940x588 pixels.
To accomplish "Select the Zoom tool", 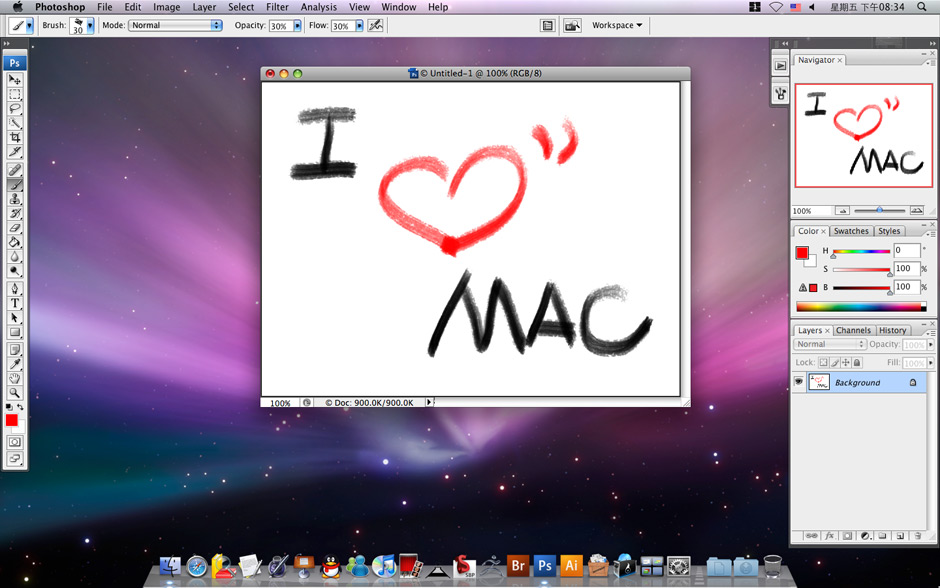I will pyautogui.click(x=14, y=393).
